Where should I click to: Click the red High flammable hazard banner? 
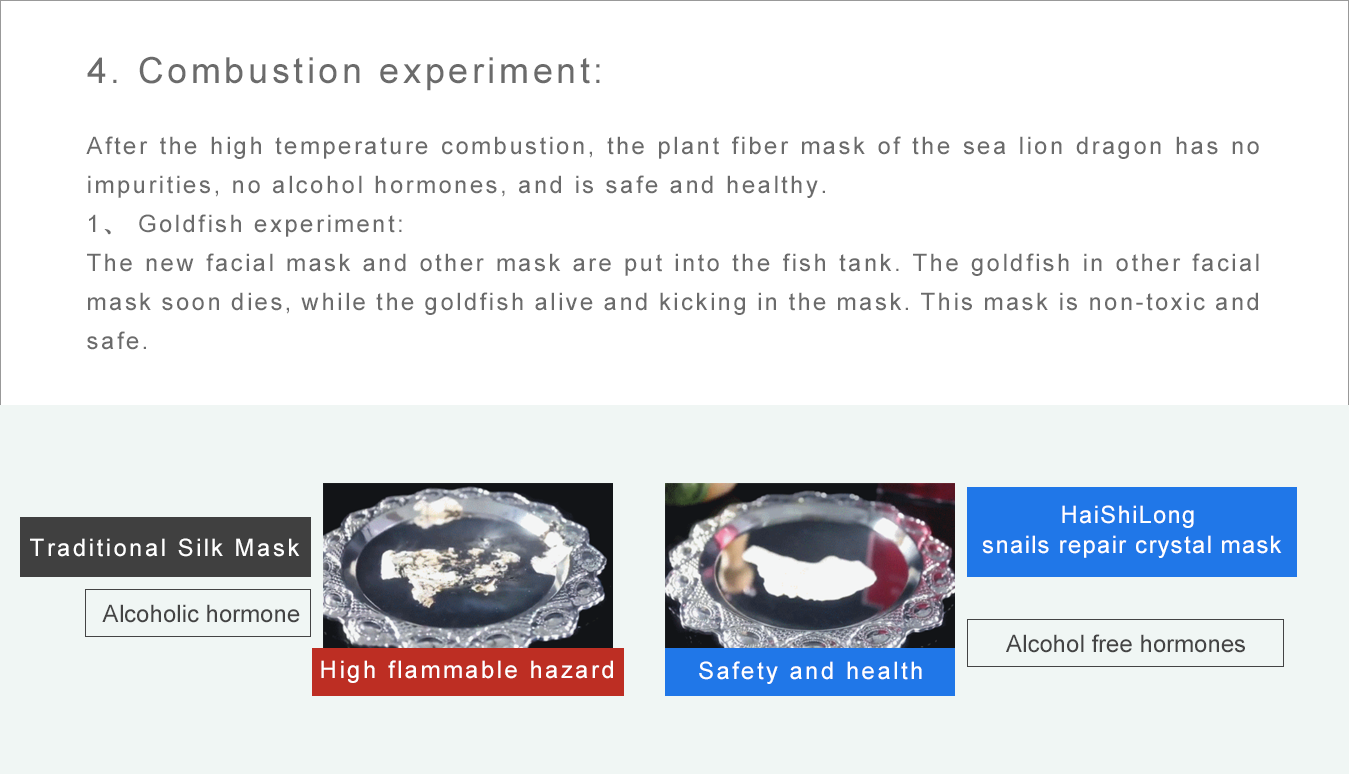click(x=468, y=670)
